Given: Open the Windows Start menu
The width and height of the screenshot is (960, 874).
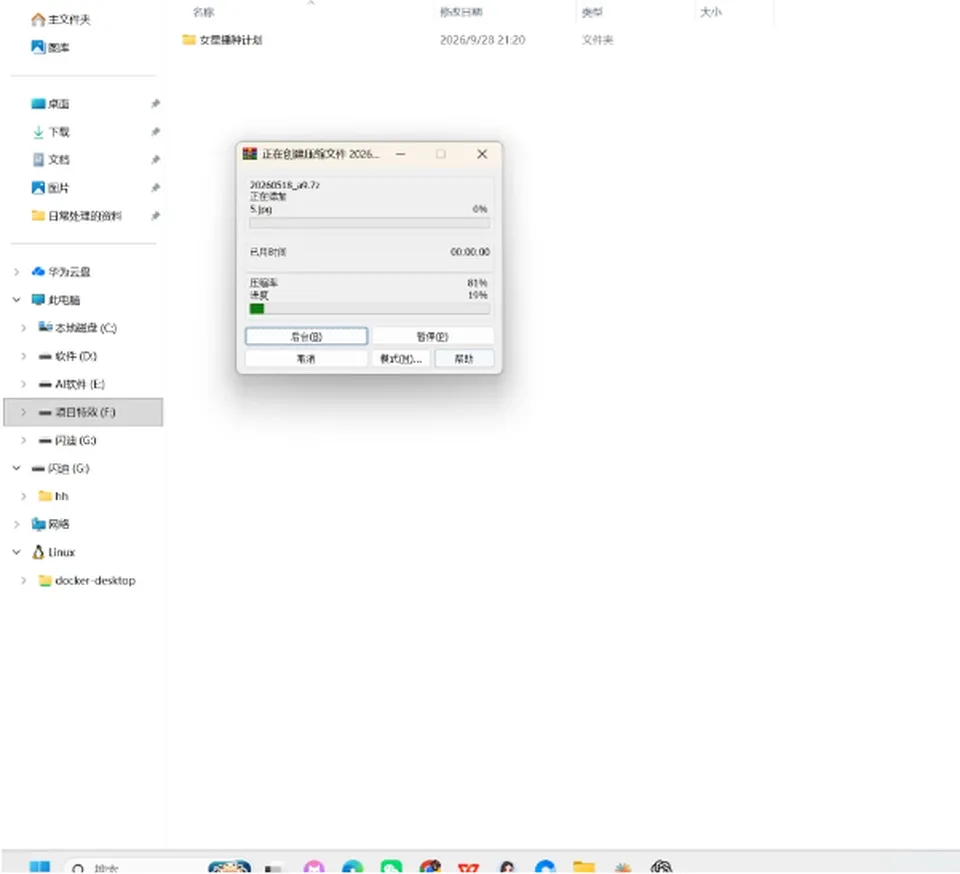Looking at the screenshot, I should 40,867.
